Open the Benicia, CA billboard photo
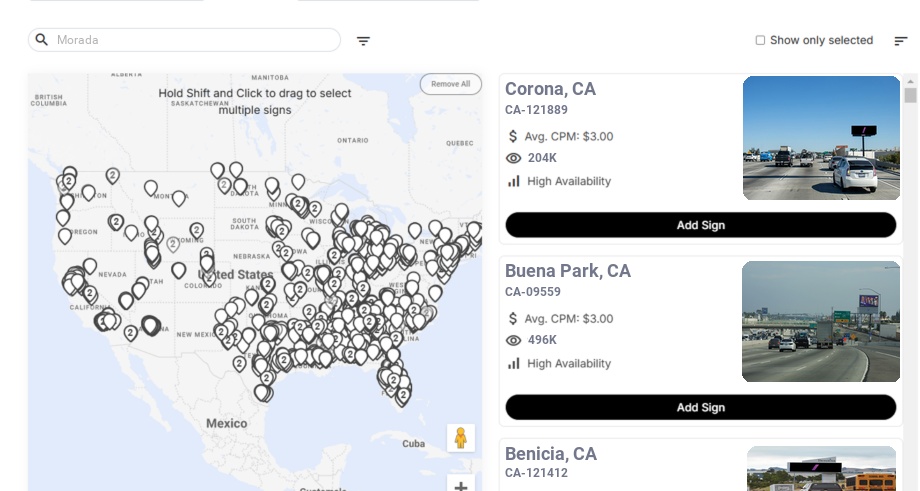 821,468
